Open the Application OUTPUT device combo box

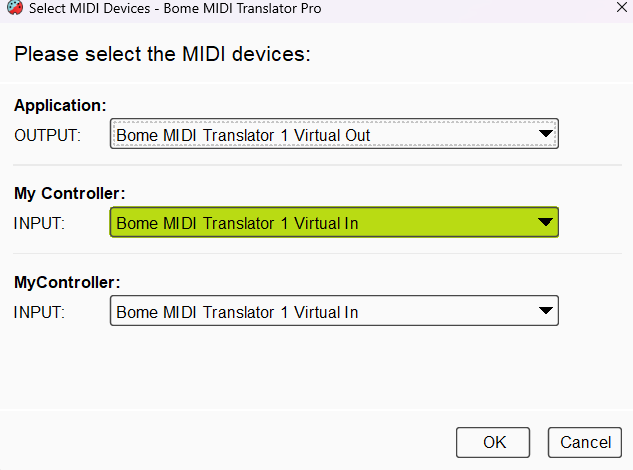pos(320,134)
